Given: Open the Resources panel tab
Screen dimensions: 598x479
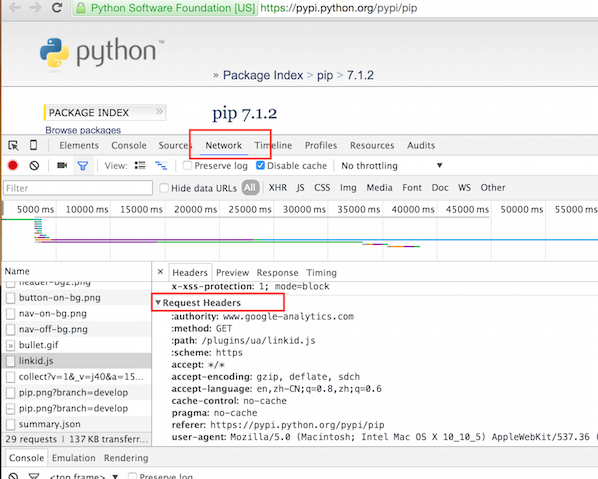Looking at the screenshot, I should pyautogui.click(x=372, y=145).
